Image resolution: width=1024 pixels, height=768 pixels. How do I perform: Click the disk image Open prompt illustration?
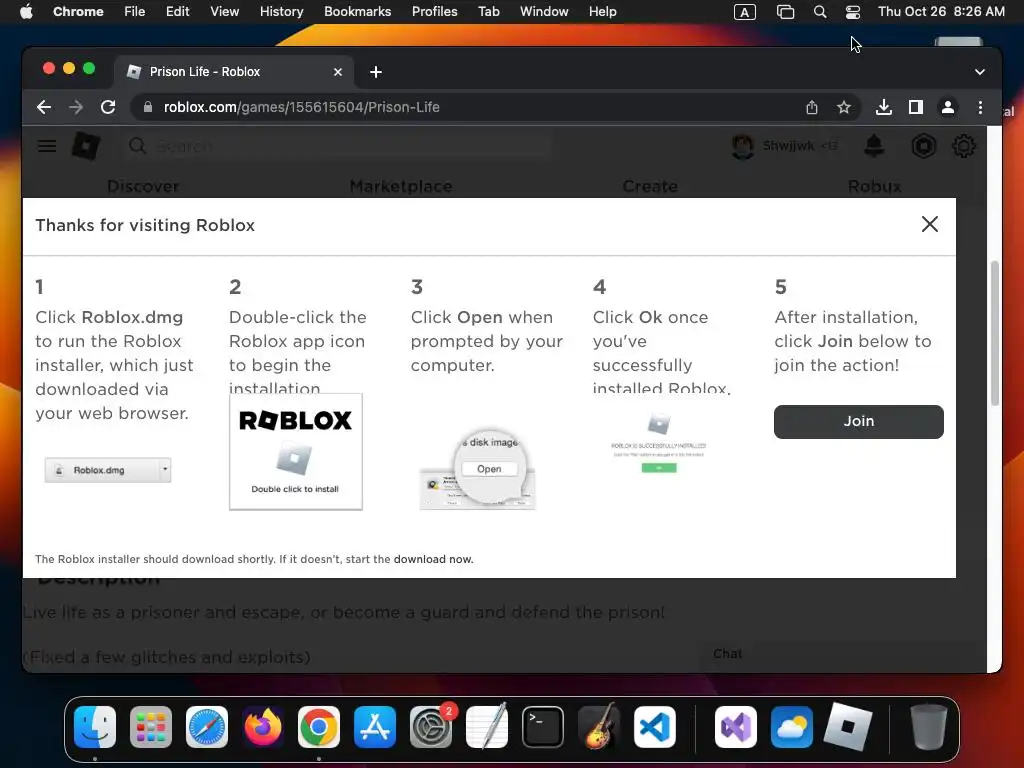tap(477, 468)
